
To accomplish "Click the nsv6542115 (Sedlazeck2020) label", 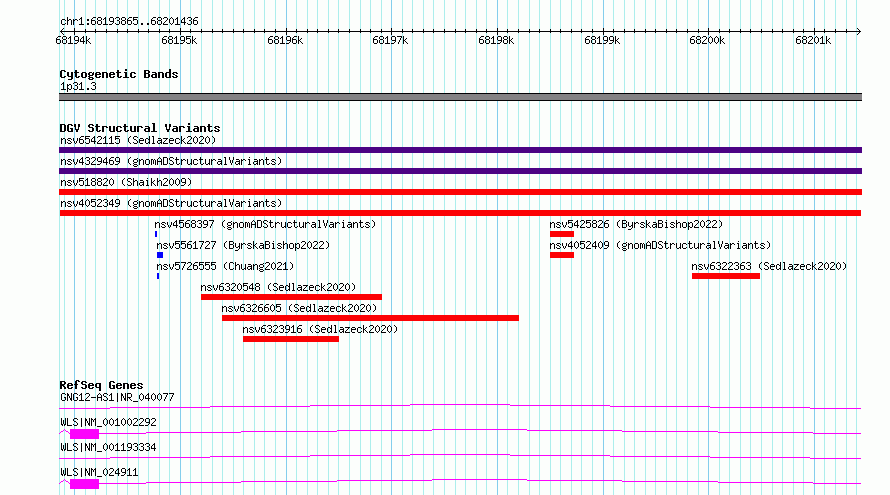I will click(138, 140).
